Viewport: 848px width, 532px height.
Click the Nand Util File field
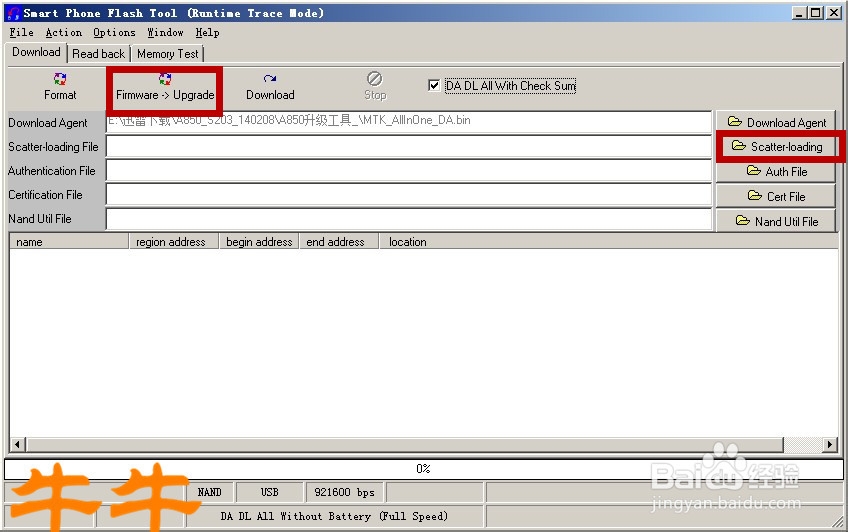pos(409,220)
